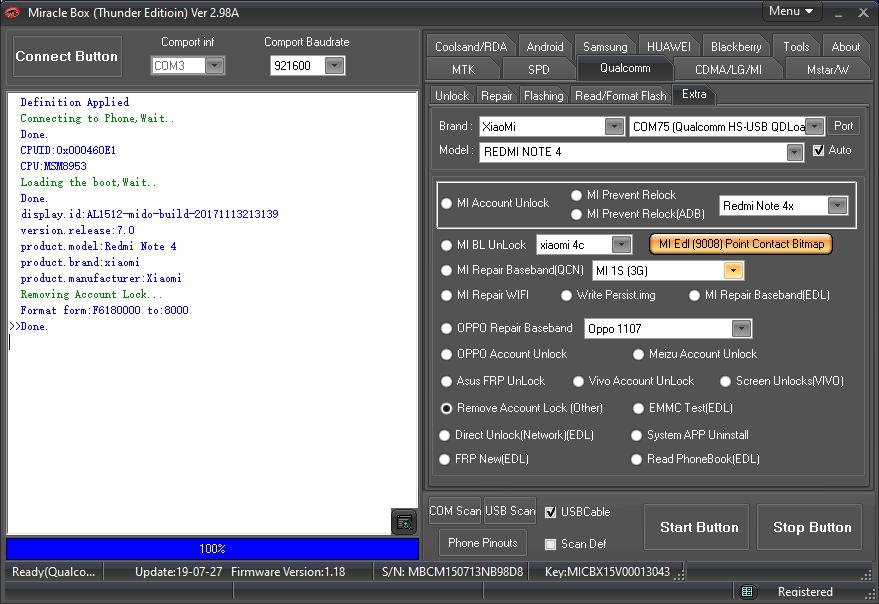
Task: Open the Comport Baudrate dropdown
Action: click(334, 66)
